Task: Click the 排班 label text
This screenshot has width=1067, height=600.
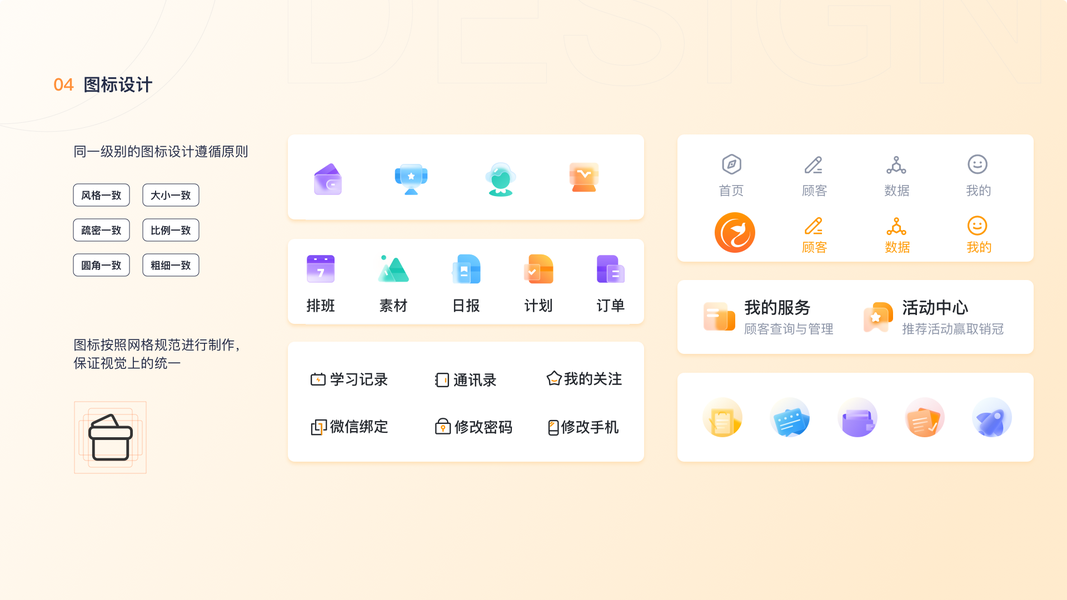Action: click(x=321, y=305)
